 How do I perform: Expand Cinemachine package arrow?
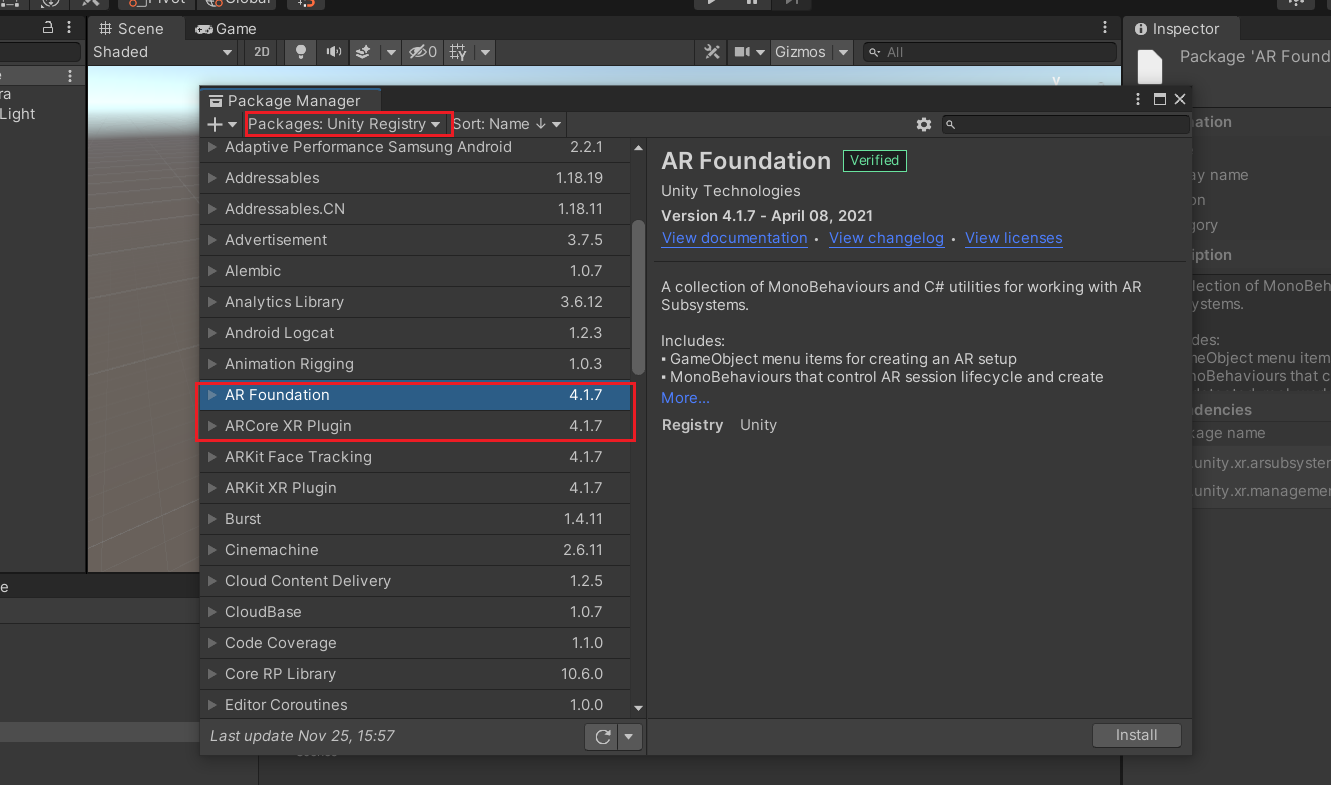(x=212, y=550)
